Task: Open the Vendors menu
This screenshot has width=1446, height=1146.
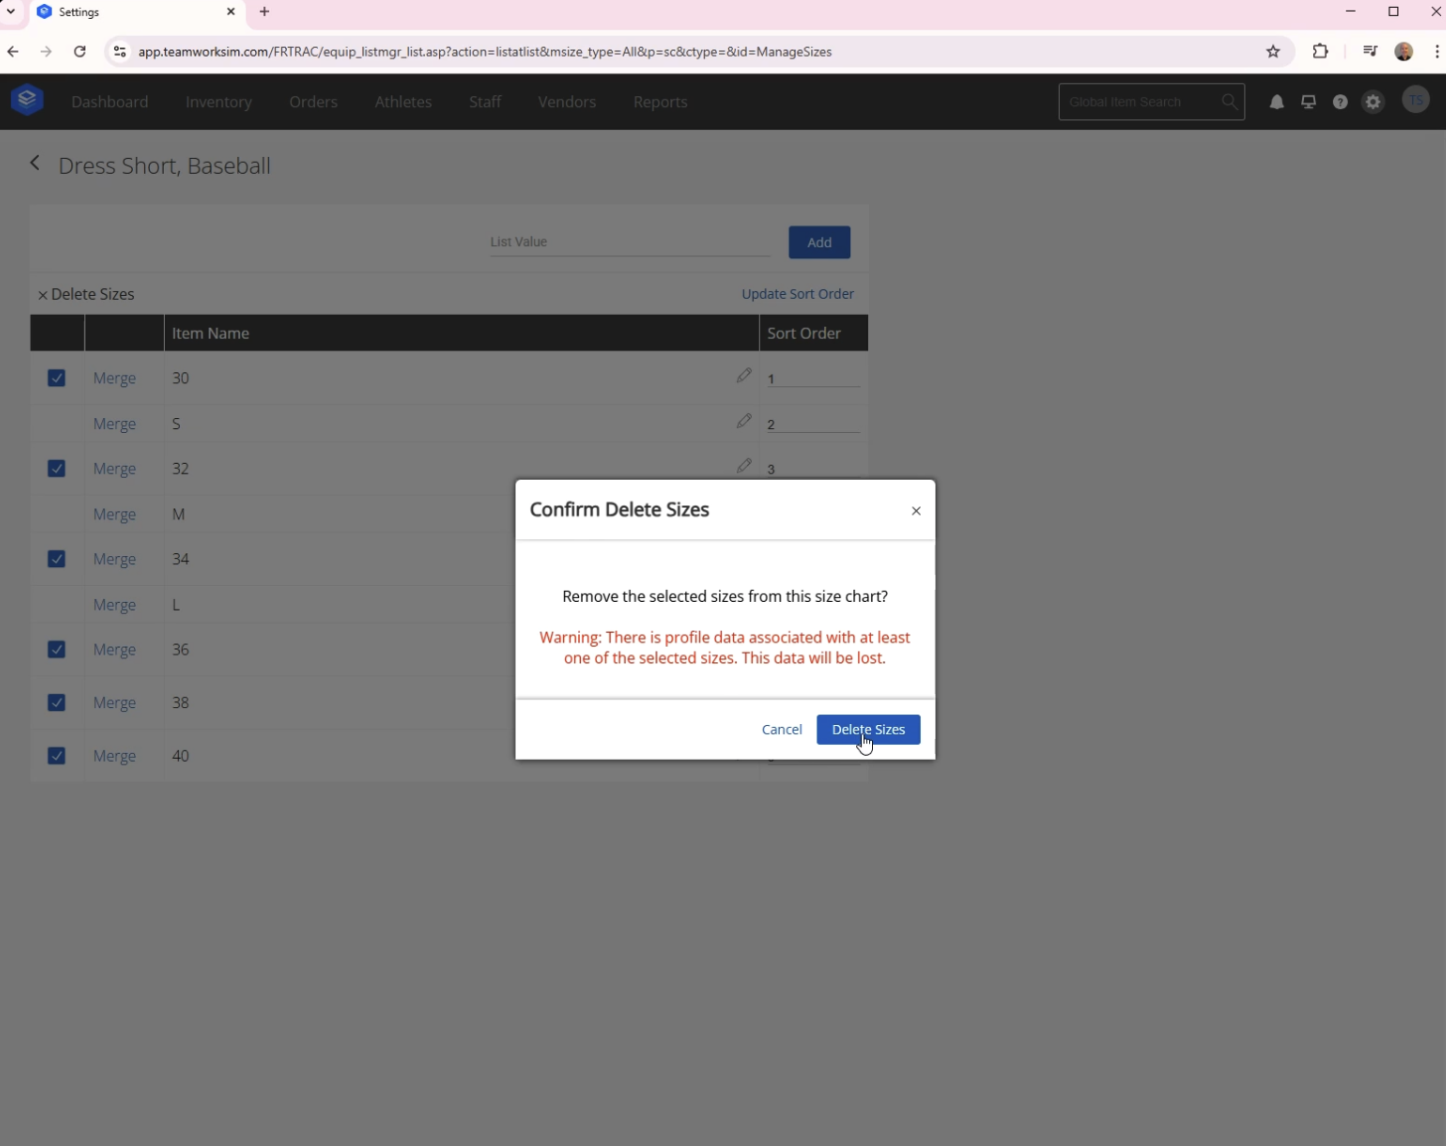Action: click(567, 102)
